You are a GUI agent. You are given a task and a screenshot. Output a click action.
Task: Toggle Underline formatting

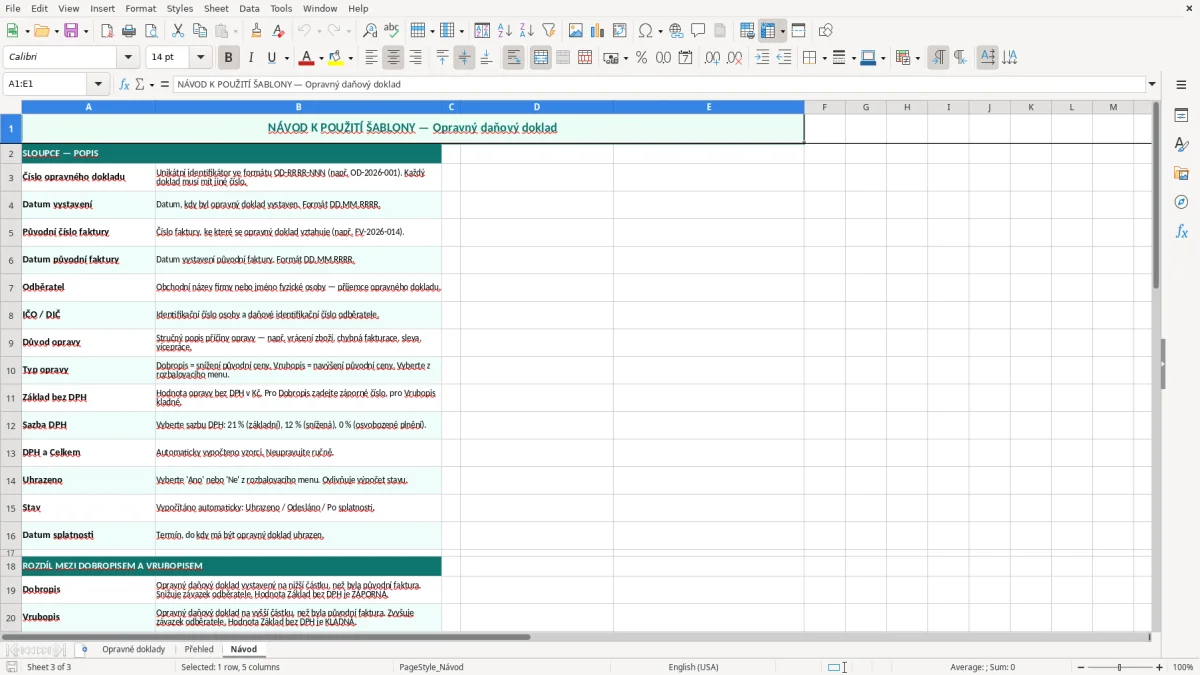271,58
